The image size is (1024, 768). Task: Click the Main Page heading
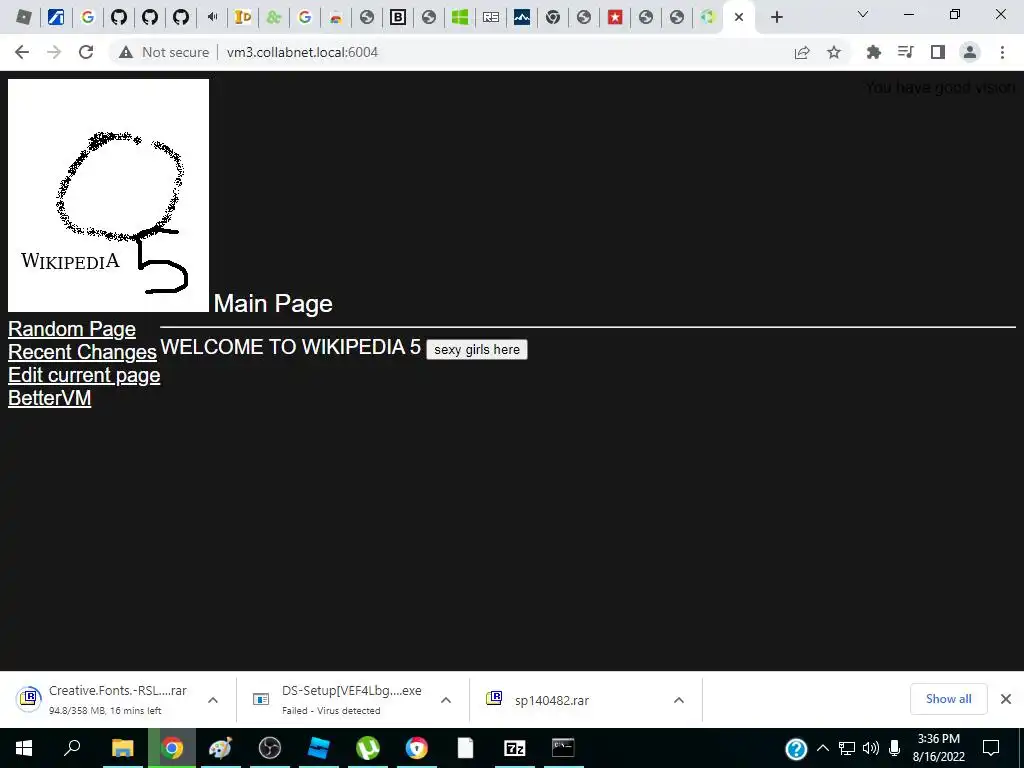(x=273, y=304)
